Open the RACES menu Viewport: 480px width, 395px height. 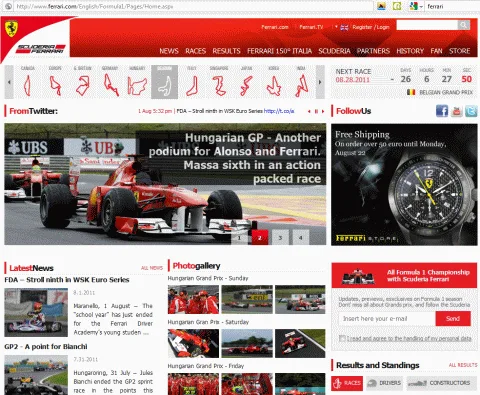[x=195, y=51]
